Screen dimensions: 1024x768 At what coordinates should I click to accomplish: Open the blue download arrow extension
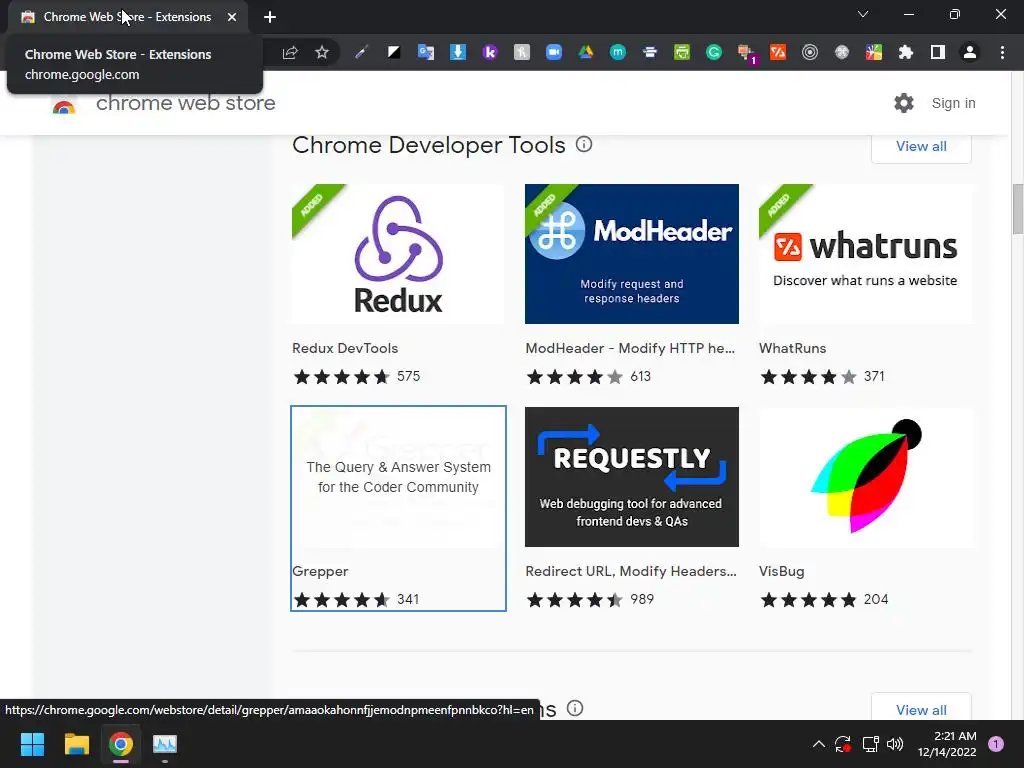click(458, 53)
